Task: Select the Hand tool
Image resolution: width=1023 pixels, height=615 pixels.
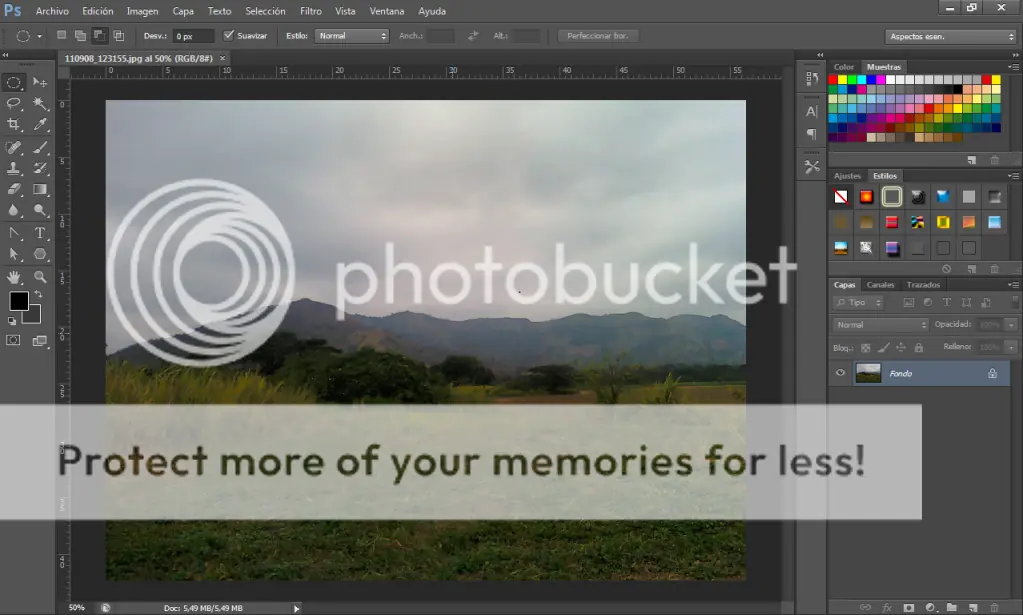Action: [x=14, y=277]
